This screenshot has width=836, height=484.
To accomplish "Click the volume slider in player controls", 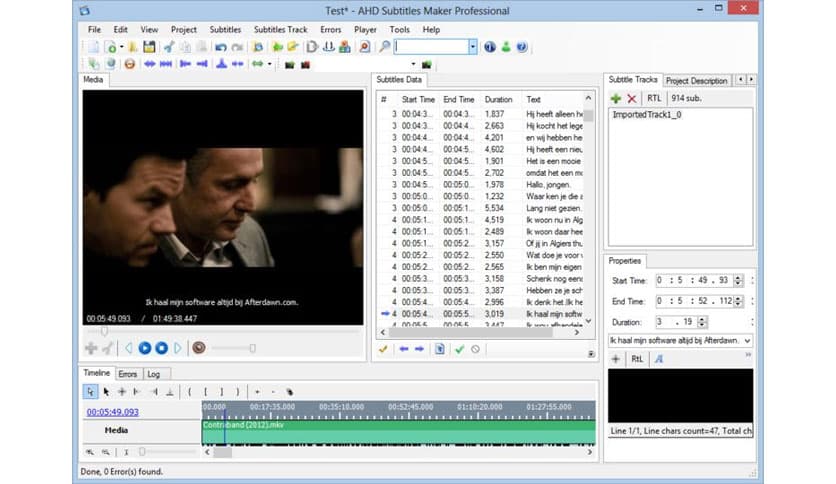I will point(234,348).
